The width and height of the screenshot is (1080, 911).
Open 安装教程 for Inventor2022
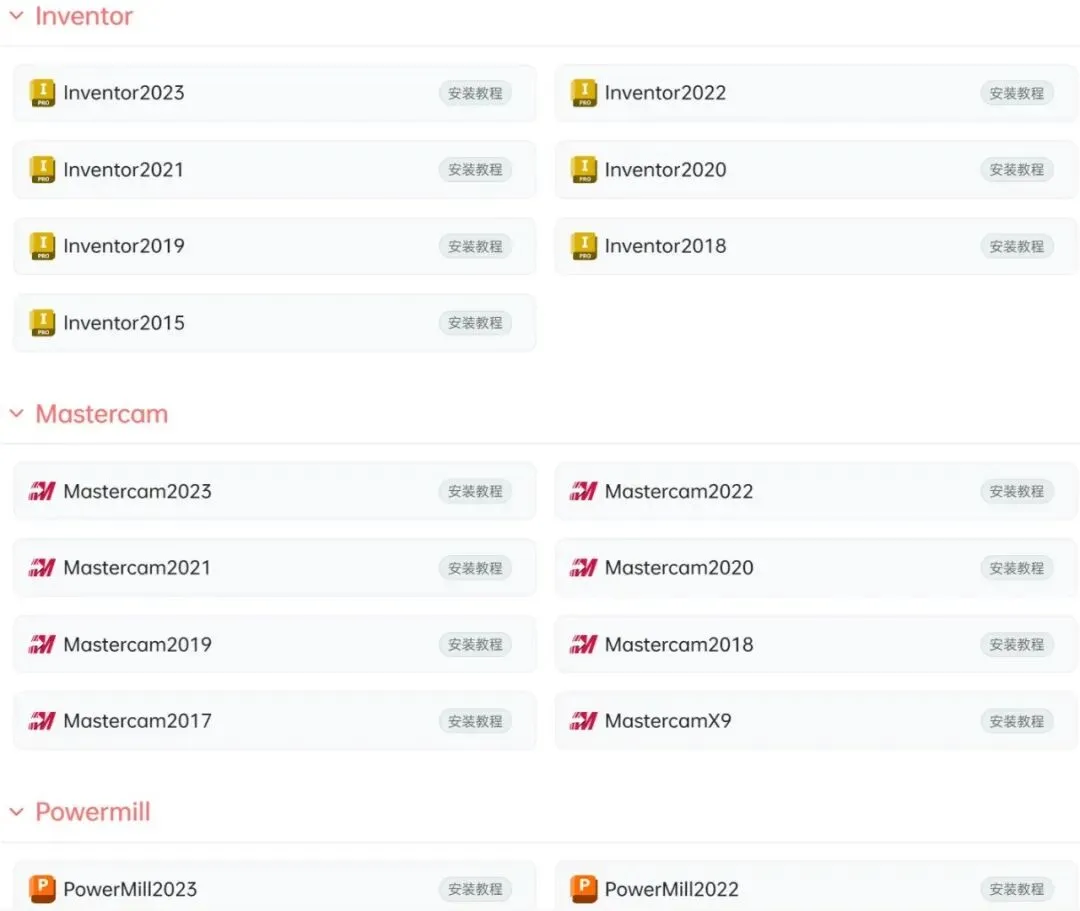(x=1017, y=93)
